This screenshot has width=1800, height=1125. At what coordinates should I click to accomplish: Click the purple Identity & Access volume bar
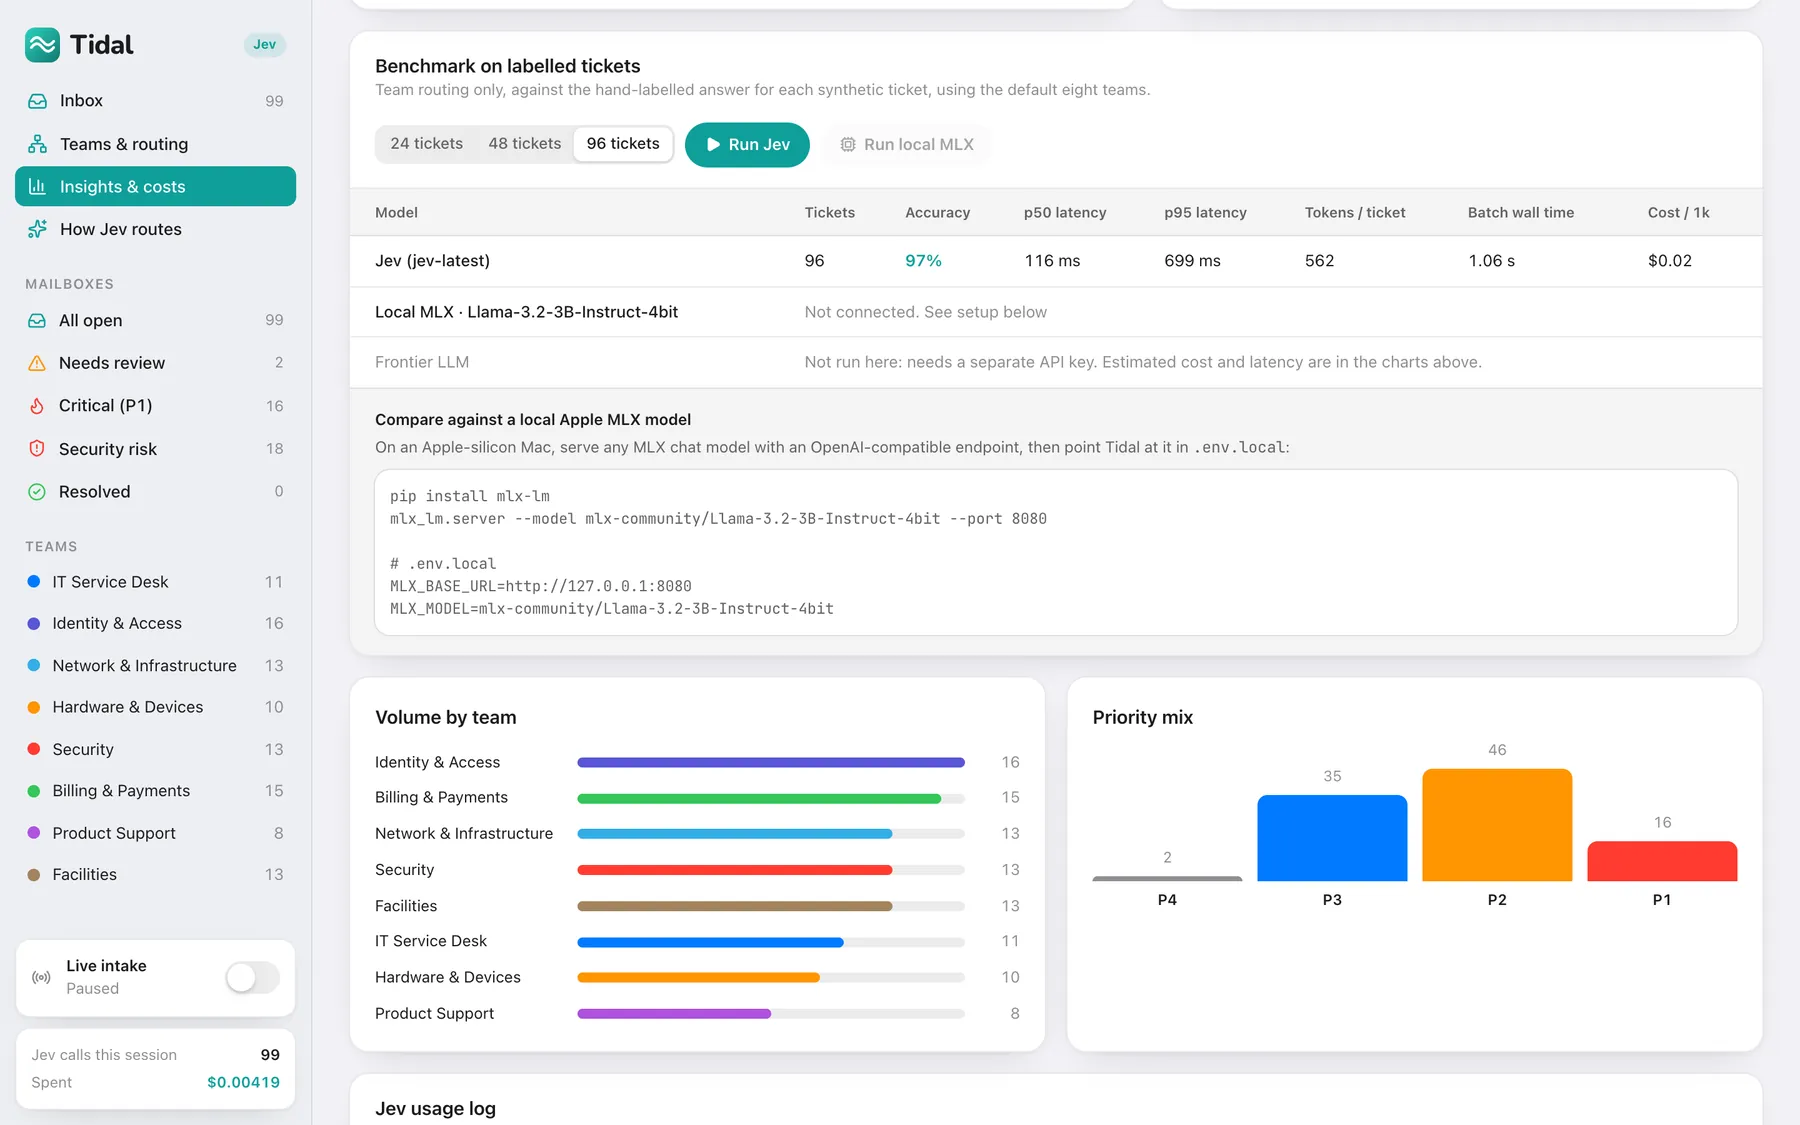point(771,762)
